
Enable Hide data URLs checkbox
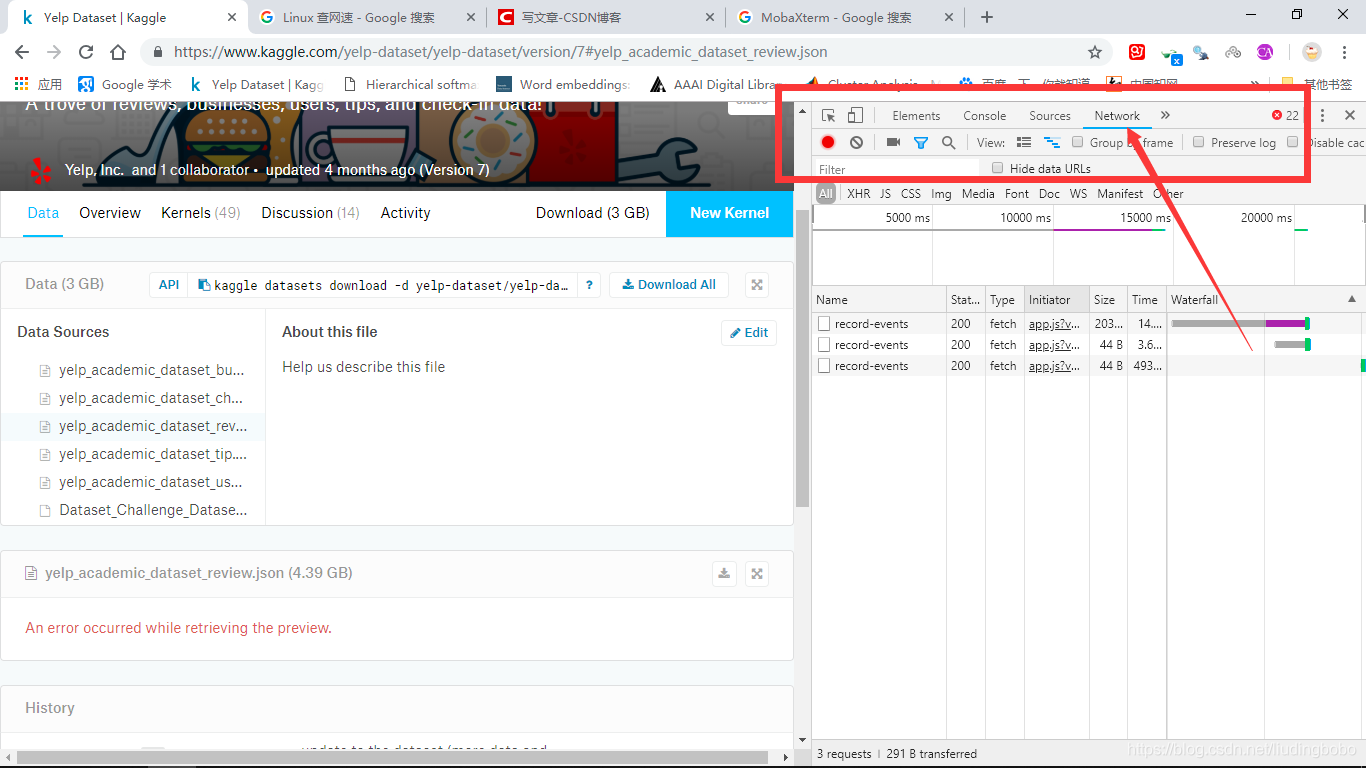pos(997,168)
